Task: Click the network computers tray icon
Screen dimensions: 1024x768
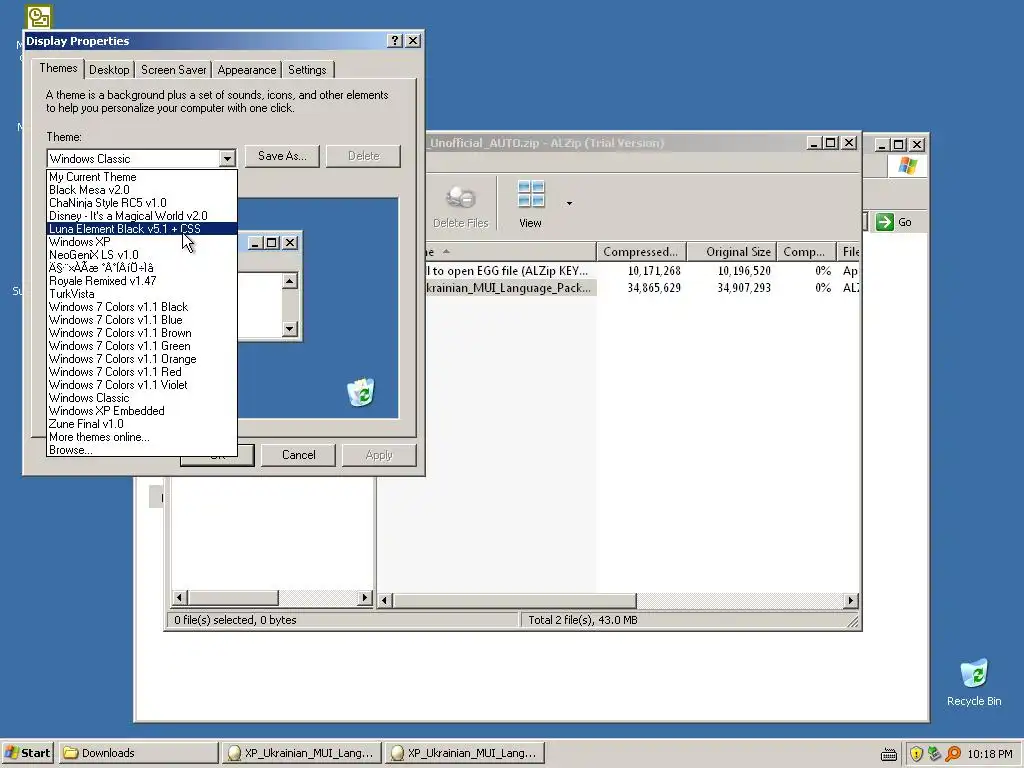Action: point(935,754)
